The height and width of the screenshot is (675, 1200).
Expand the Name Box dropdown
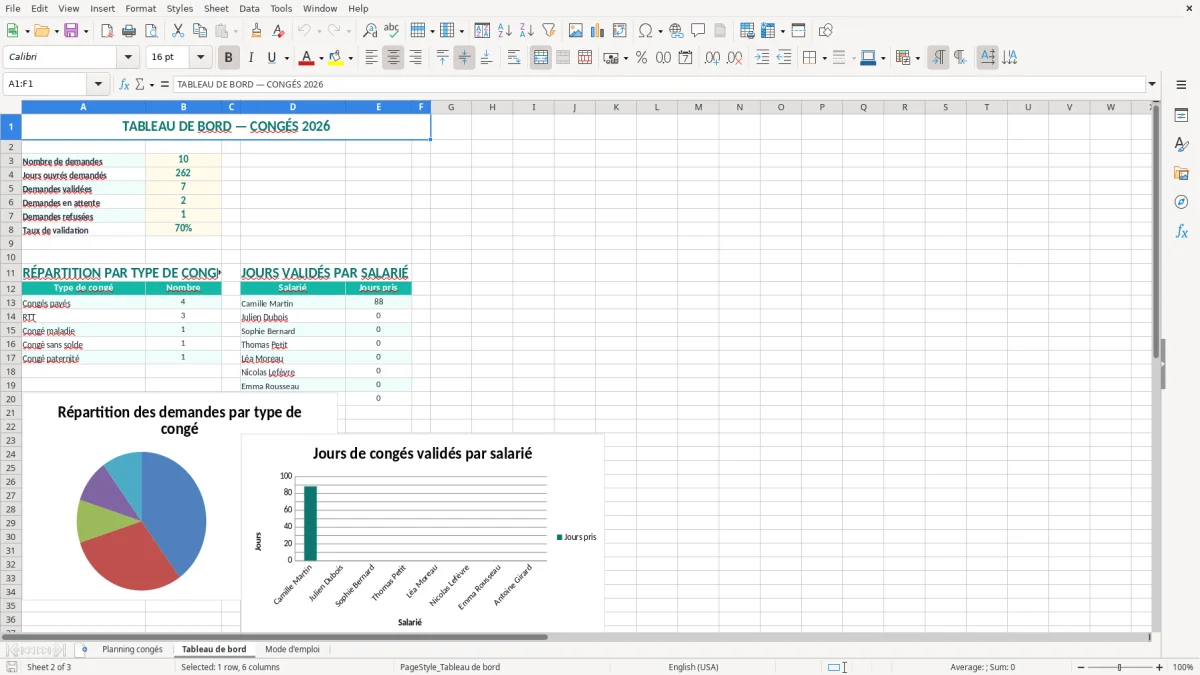[x=98, y=84]
